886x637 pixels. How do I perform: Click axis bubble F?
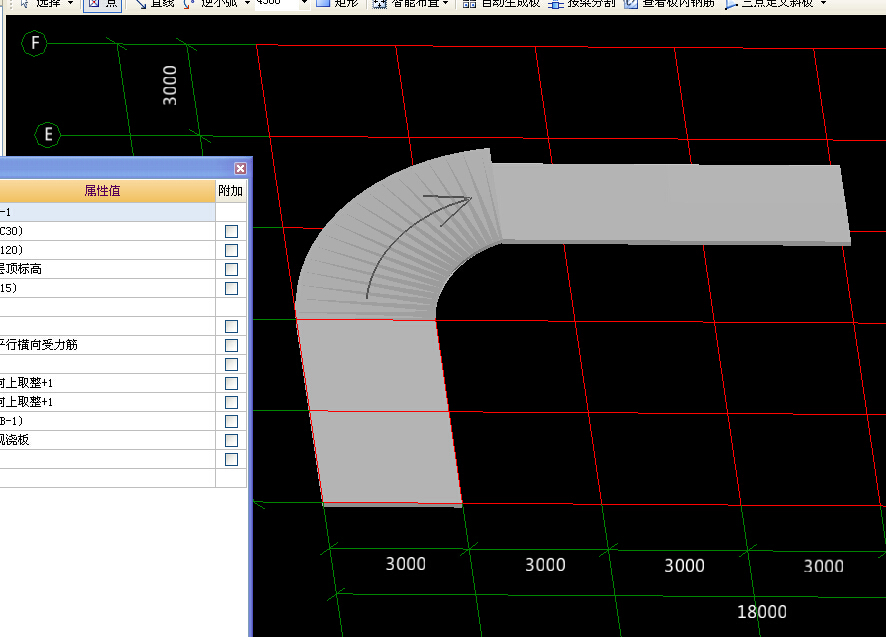pos(34,43)
